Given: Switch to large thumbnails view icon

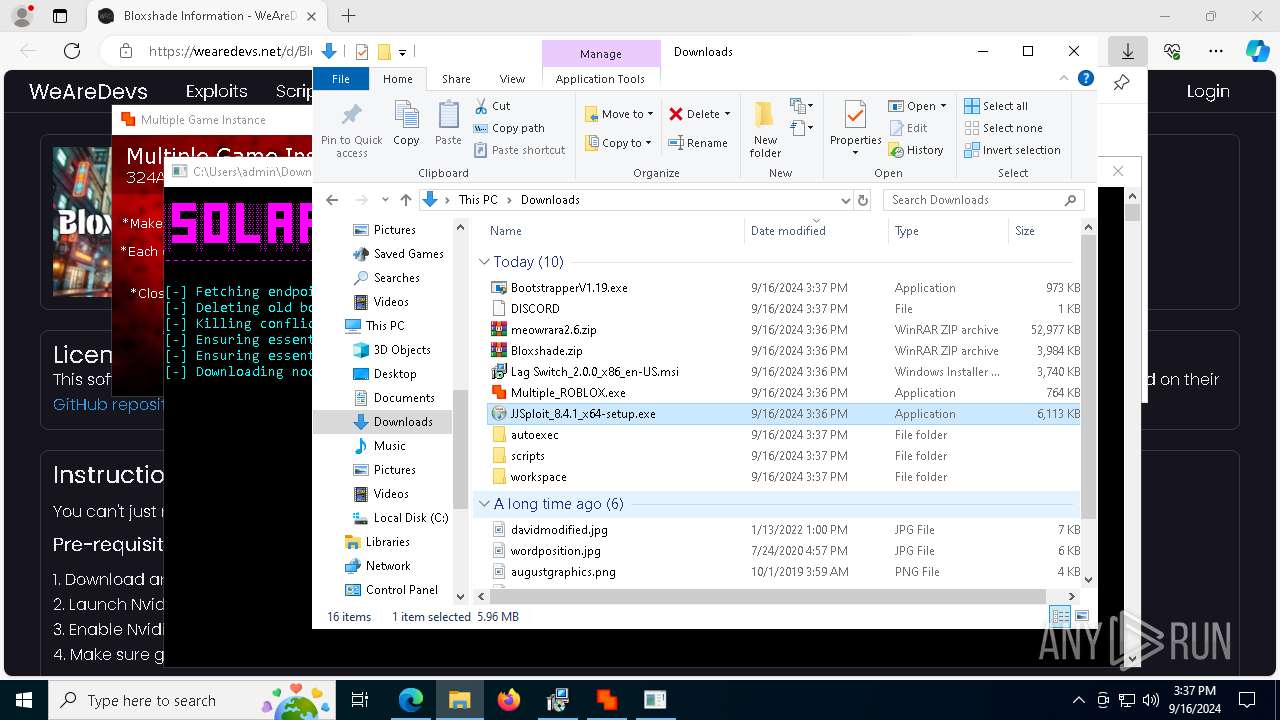Looking at the screenshot, I should 1082,617.
